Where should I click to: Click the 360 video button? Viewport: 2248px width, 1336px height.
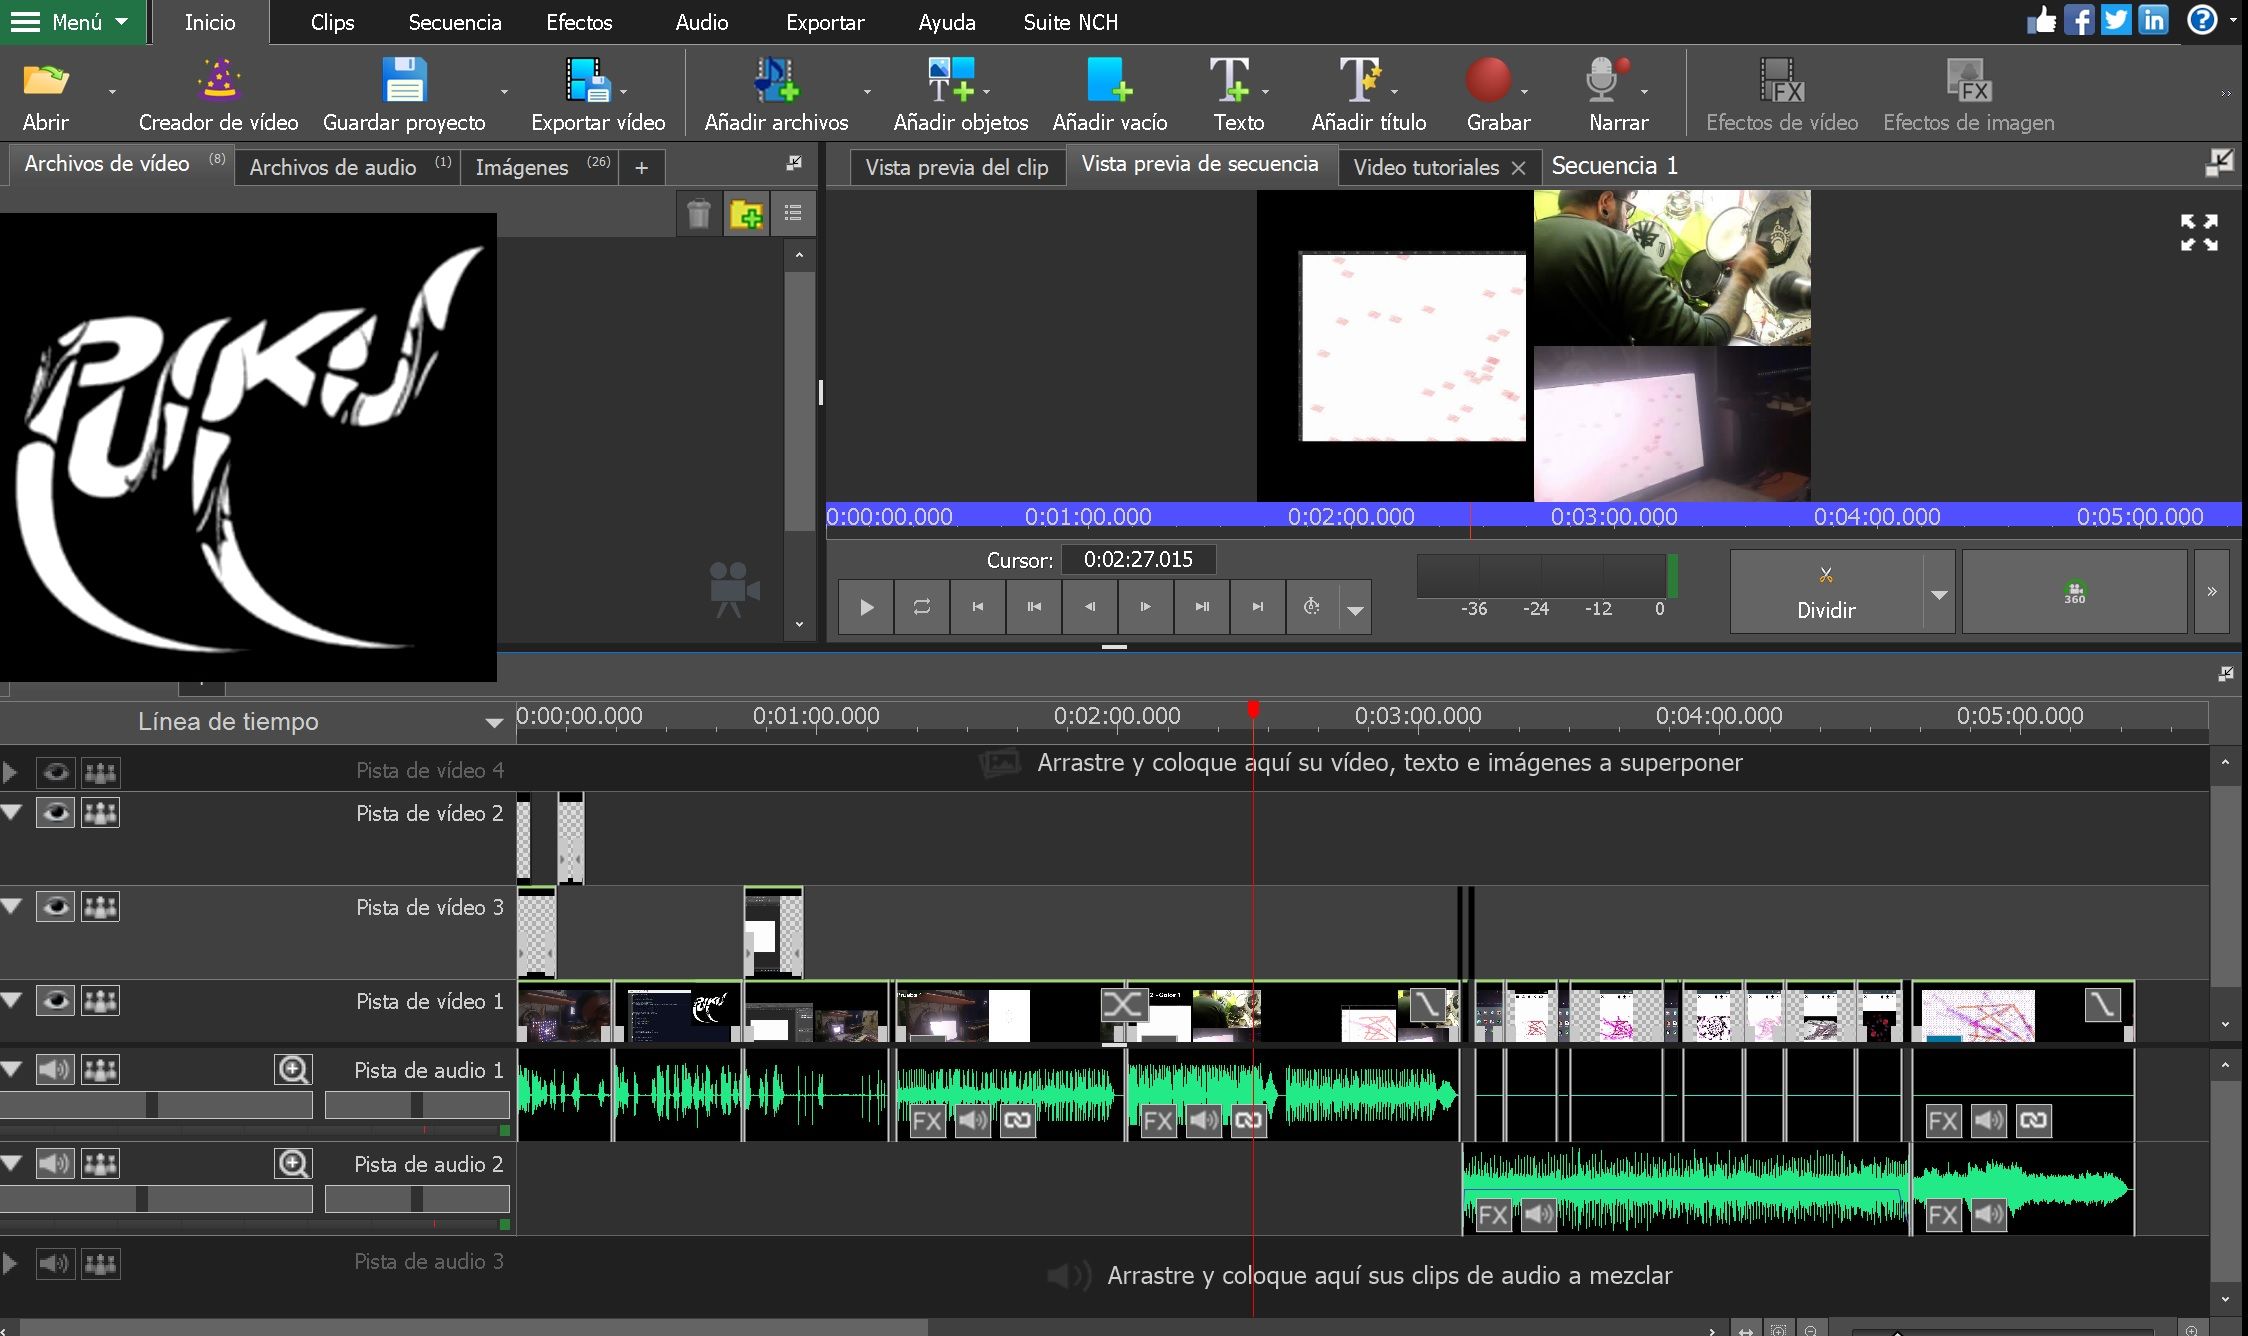[2074, 592]
